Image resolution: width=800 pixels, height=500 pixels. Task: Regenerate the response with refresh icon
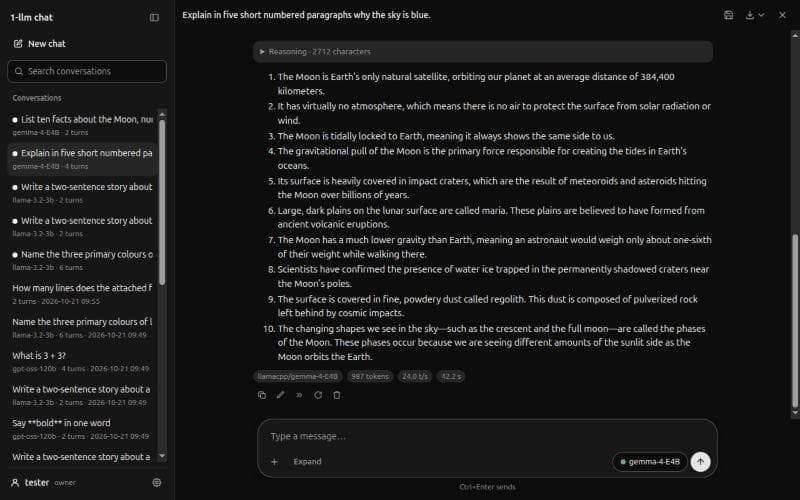tap(318, 395)
